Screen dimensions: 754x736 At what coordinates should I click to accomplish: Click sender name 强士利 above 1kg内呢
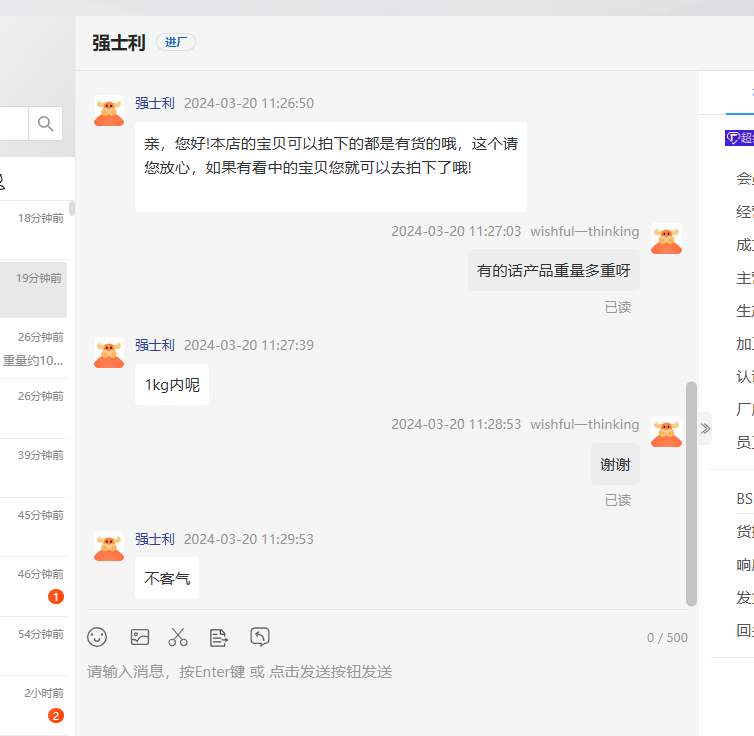[x=155, y=345]
